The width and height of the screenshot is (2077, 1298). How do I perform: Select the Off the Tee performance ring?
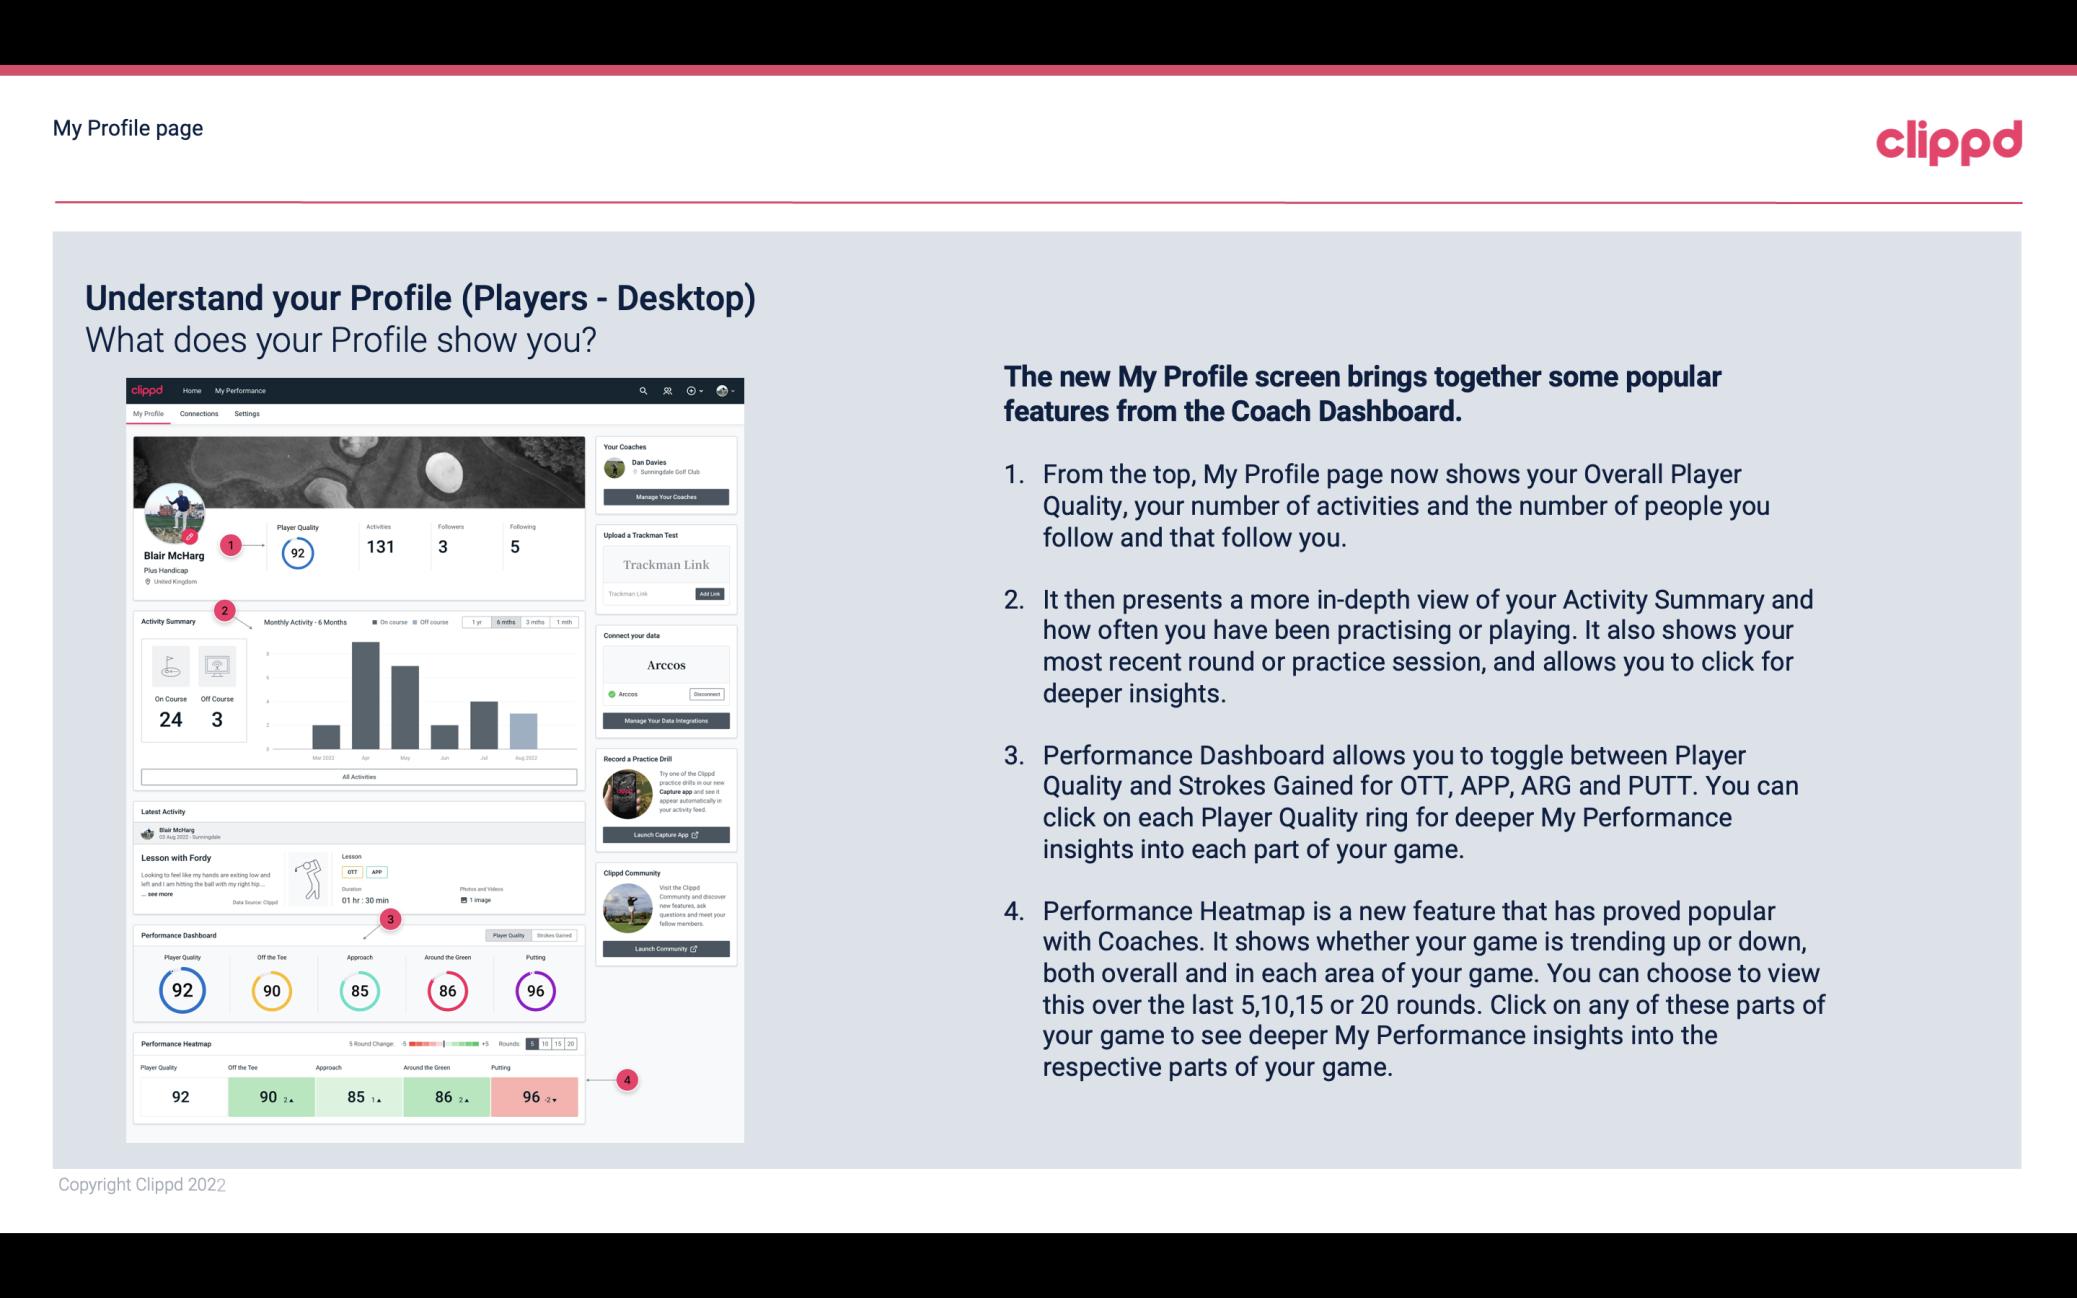(271, 990)
